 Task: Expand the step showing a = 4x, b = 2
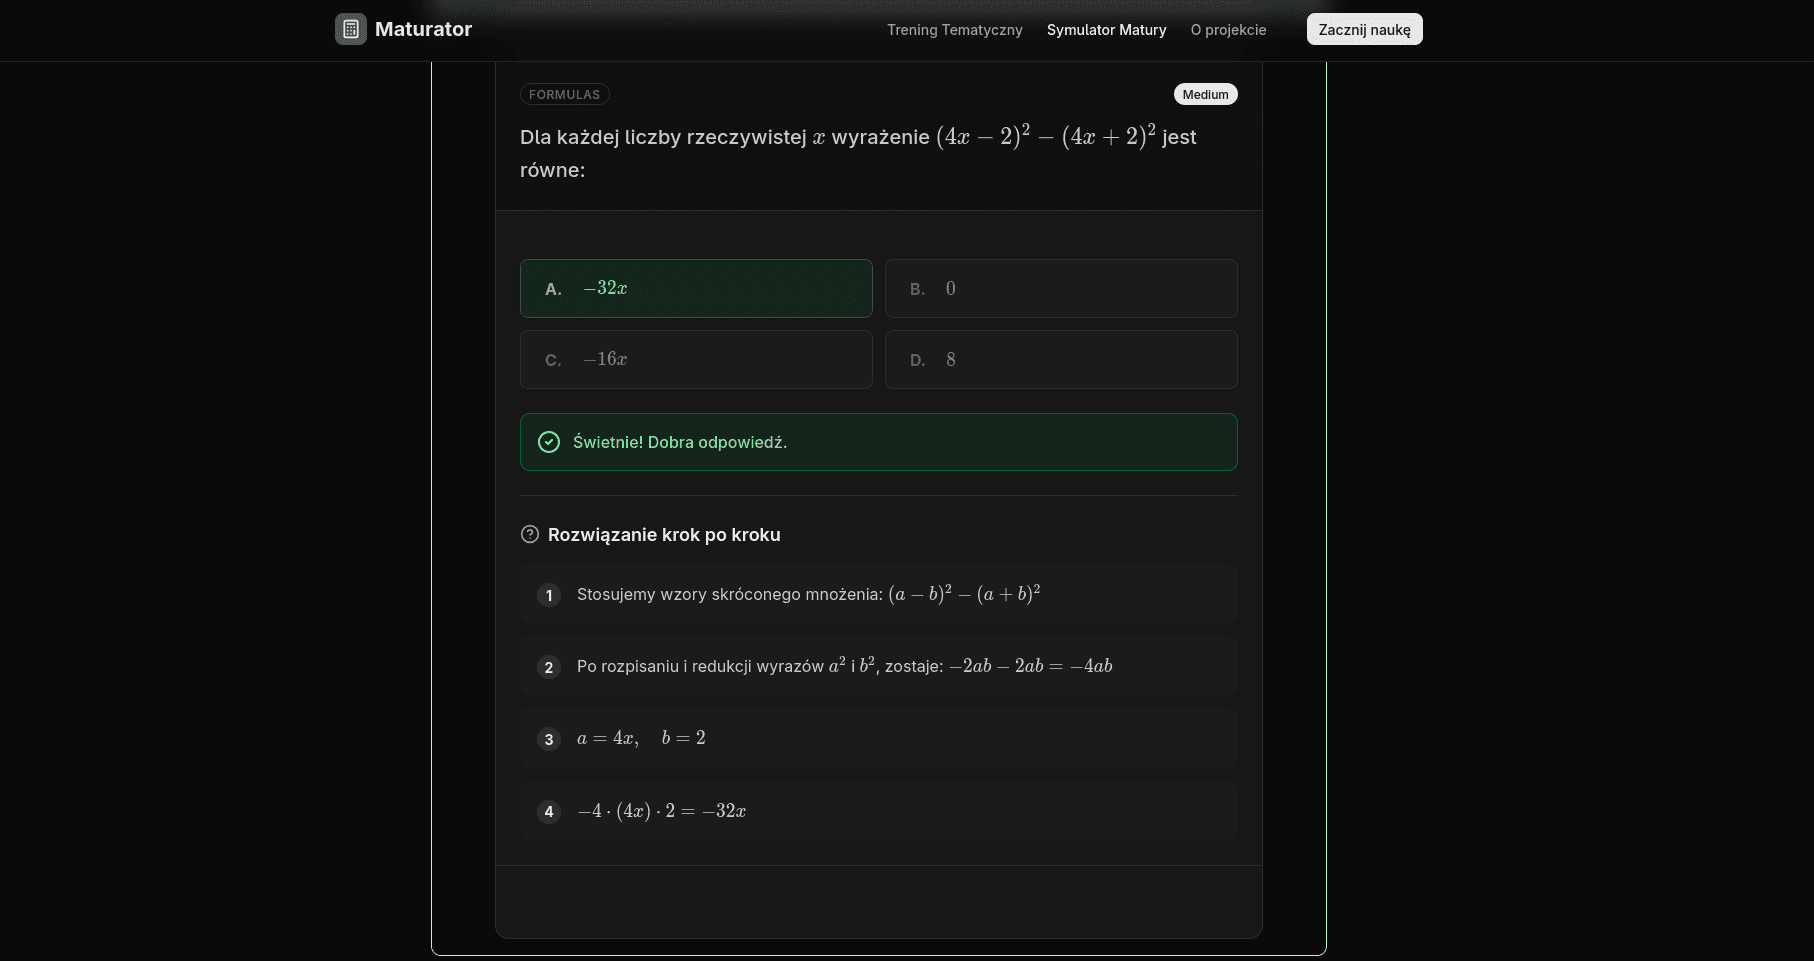(x=878, y=739)
